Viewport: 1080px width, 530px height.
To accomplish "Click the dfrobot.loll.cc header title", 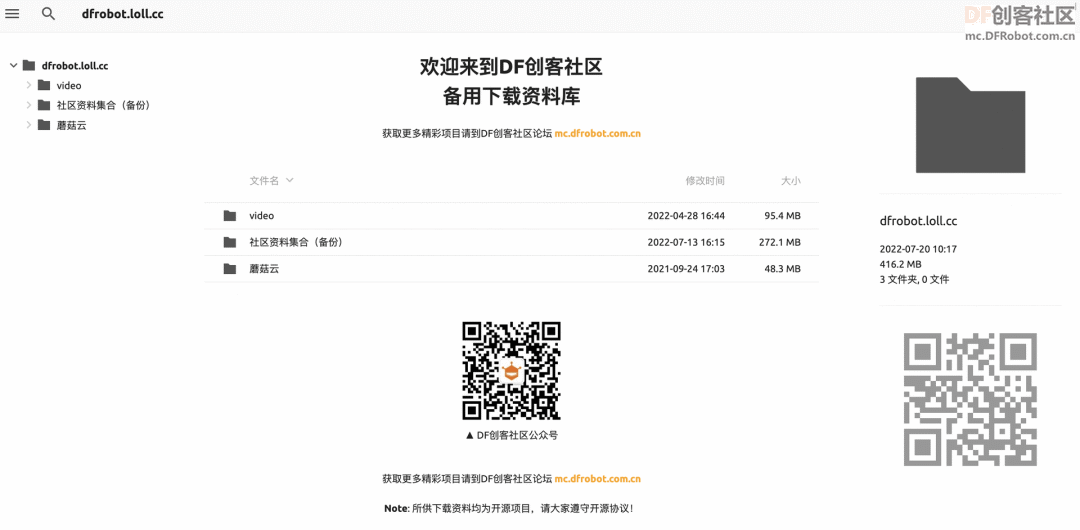I will coord(121,14).
